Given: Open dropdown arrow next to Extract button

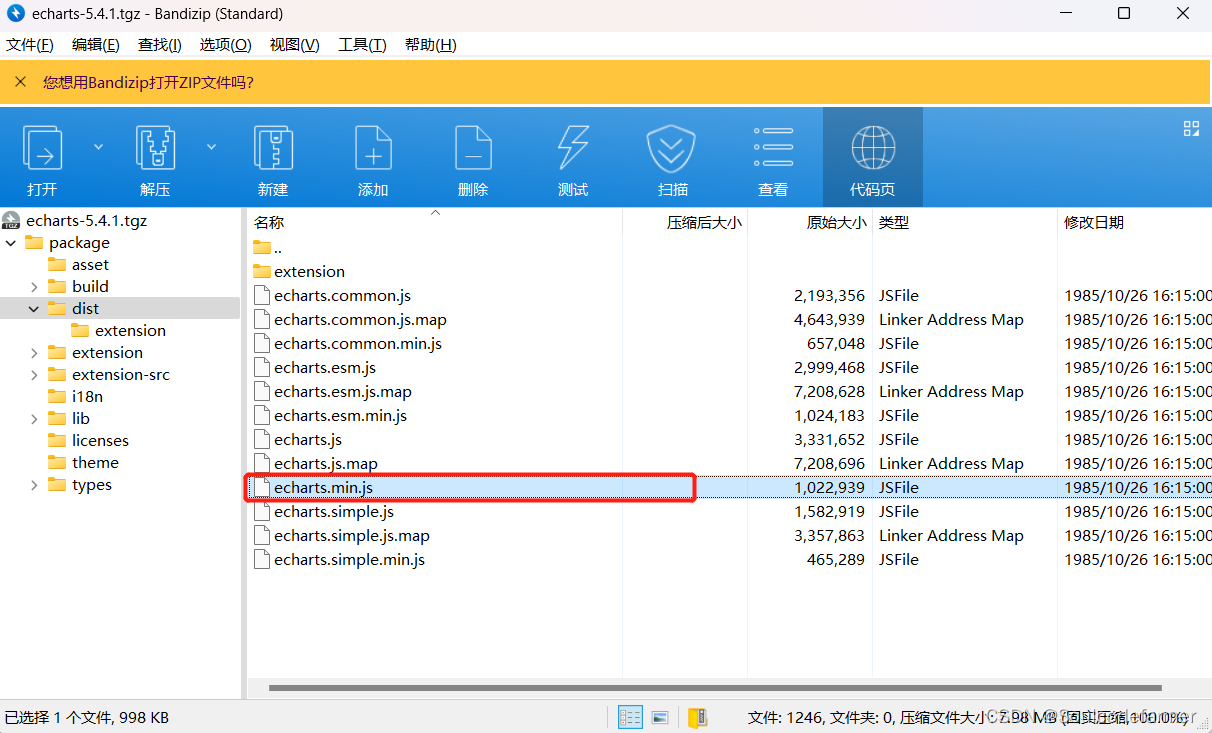Looking at the screenshot, I should click(x=211, y=147).
